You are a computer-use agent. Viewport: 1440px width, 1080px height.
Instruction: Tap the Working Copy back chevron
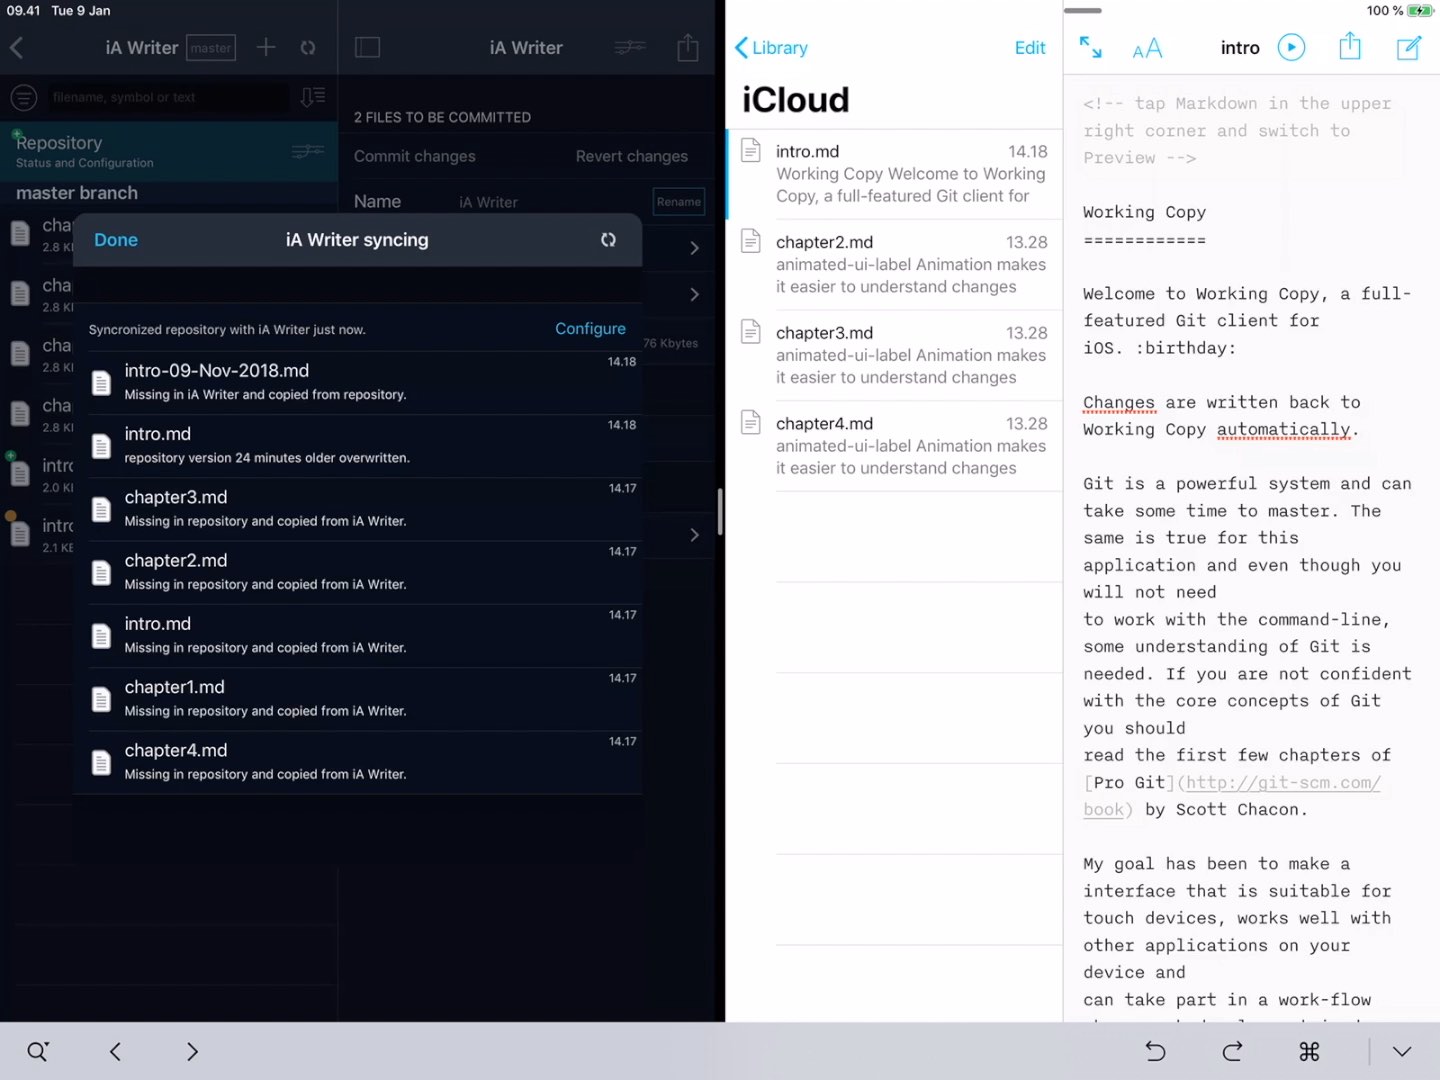(x=17, y=47)
